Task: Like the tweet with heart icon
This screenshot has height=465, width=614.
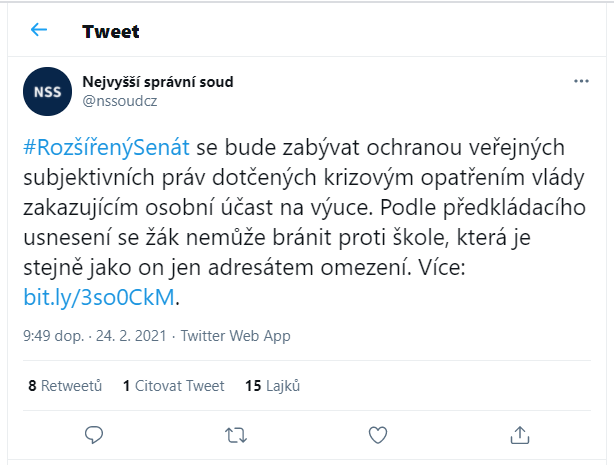Action: tap(378, 435)
